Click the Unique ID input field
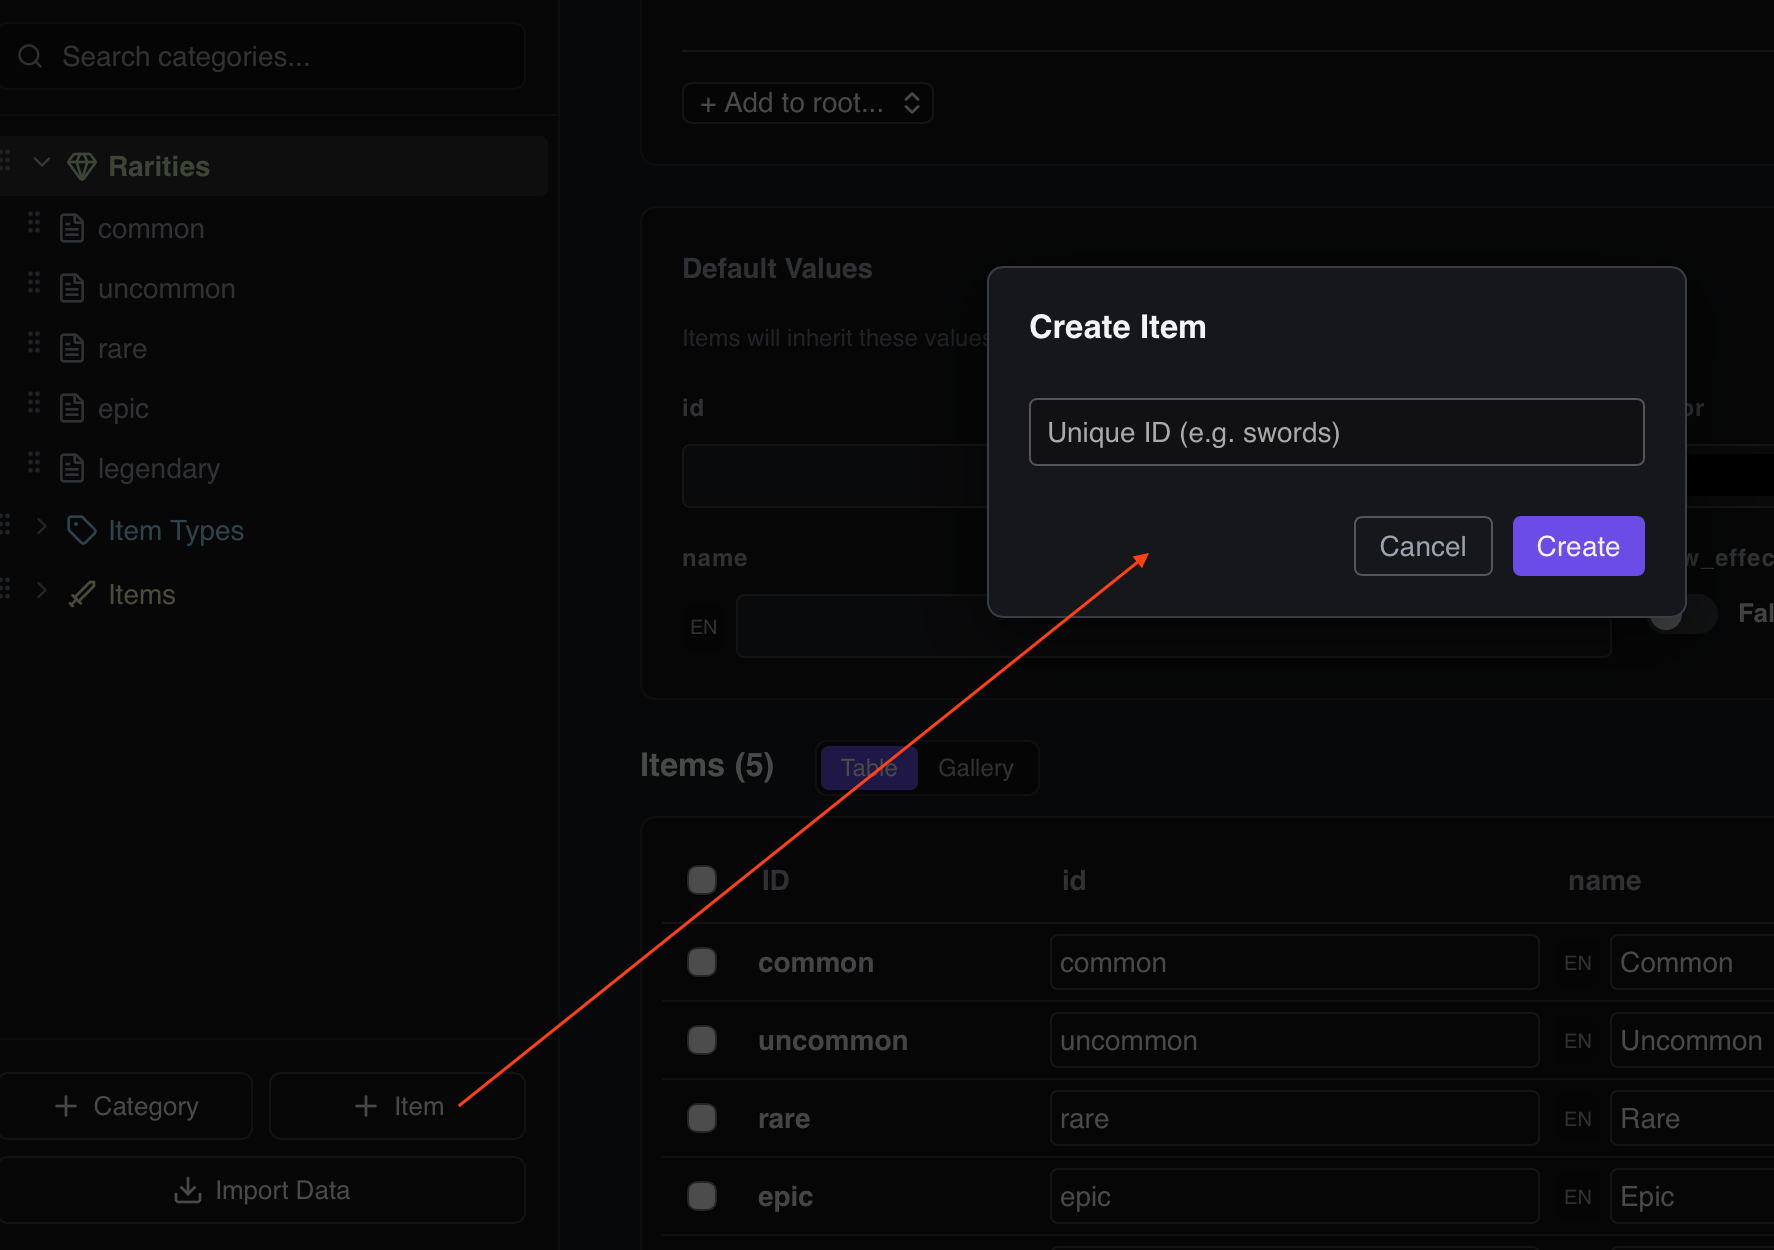 (1337, 432)
